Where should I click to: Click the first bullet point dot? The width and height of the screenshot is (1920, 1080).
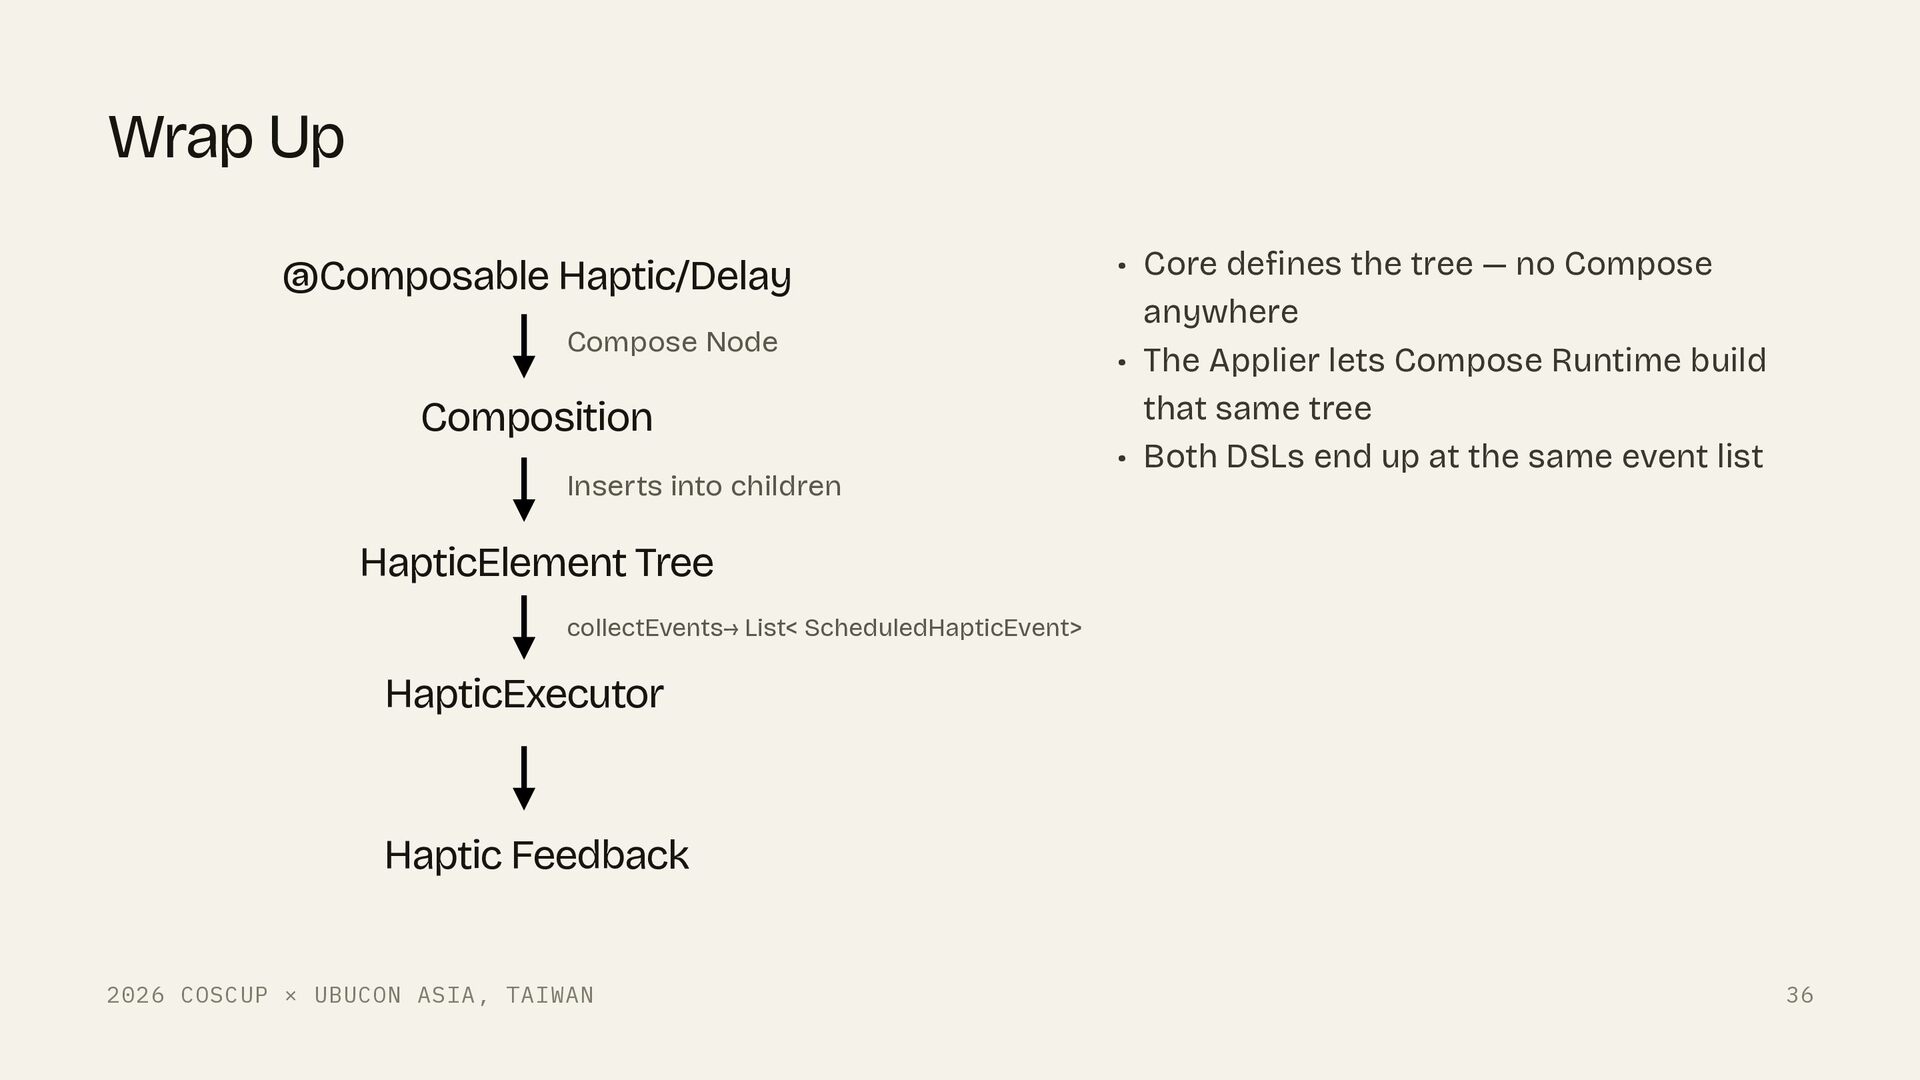(1122, 266)
